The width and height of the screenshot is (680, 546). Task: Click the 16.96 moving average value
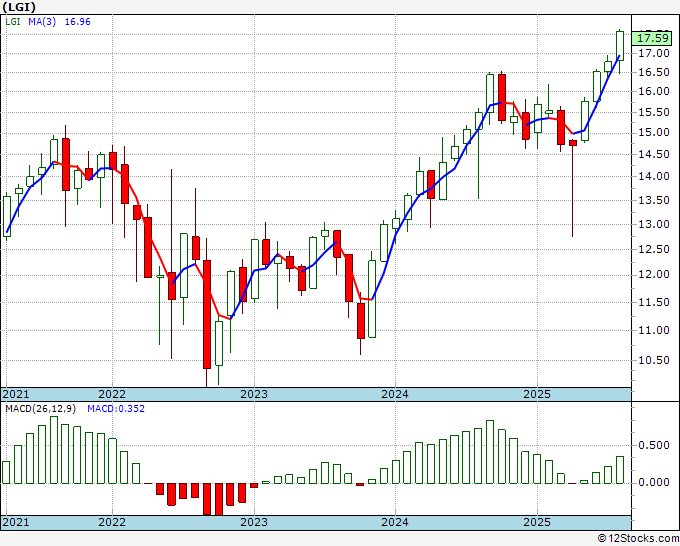tap(78, 22)
